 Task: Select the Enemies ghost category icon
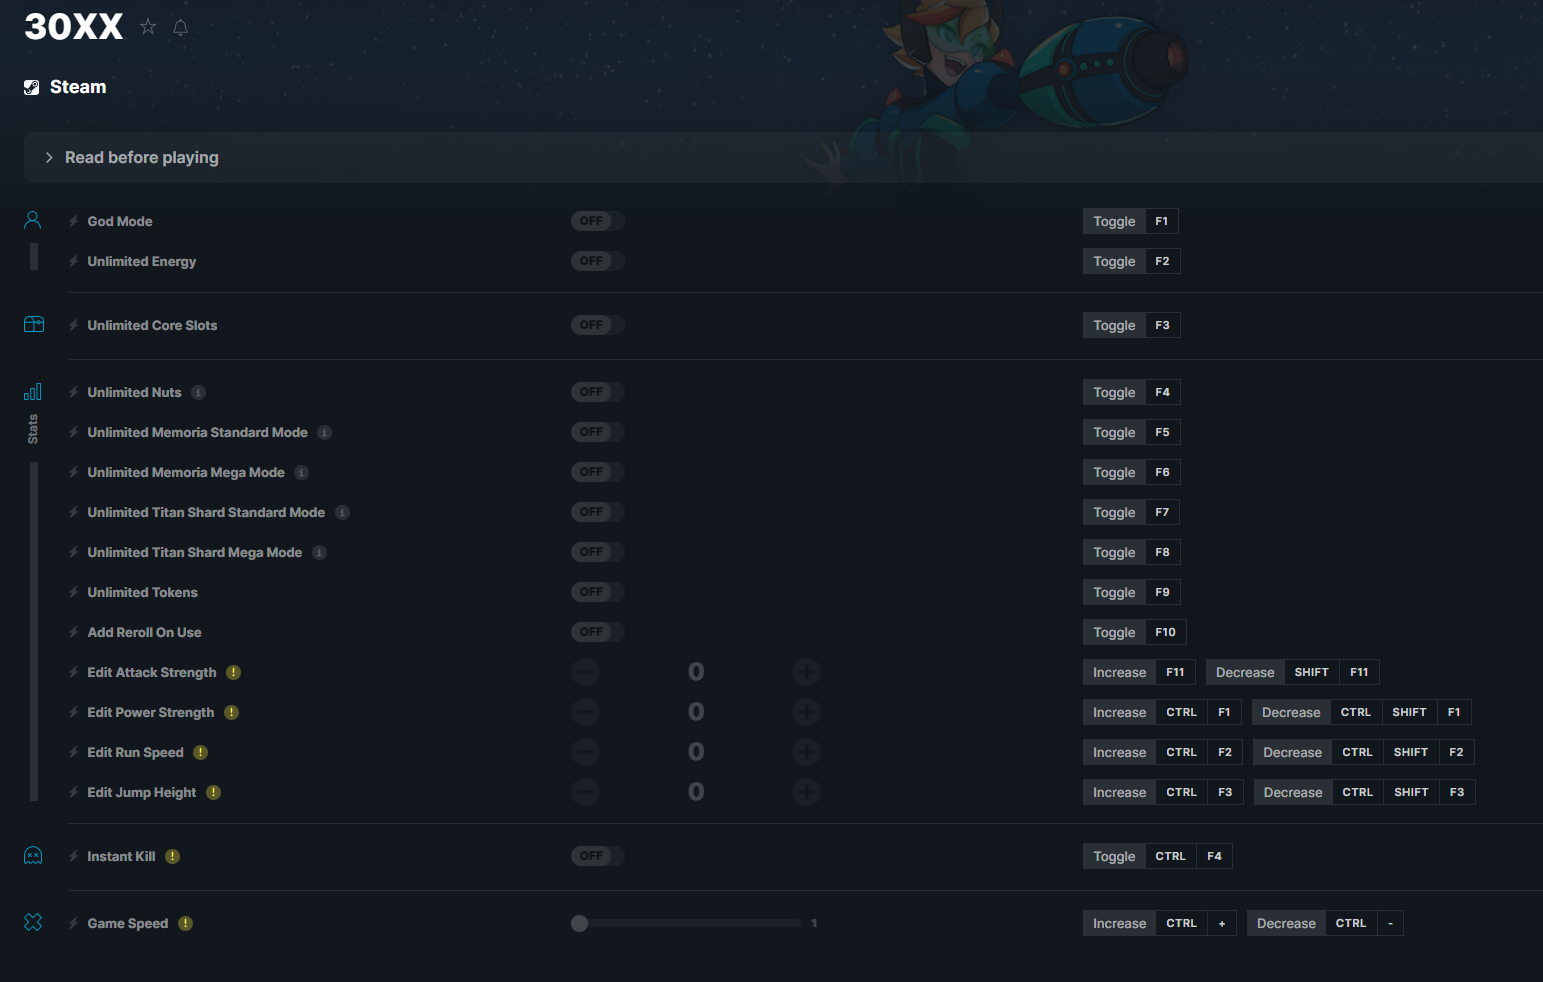coord(33,855)
